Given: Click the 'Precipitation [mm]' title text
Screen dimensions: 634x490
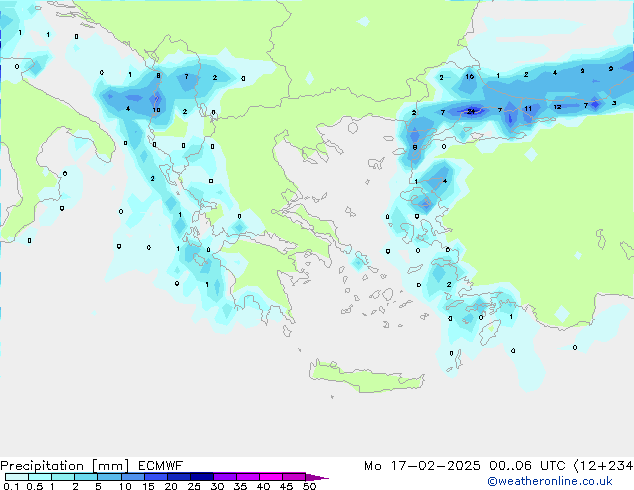Looking at the screenshot, I should click(65, 466).
